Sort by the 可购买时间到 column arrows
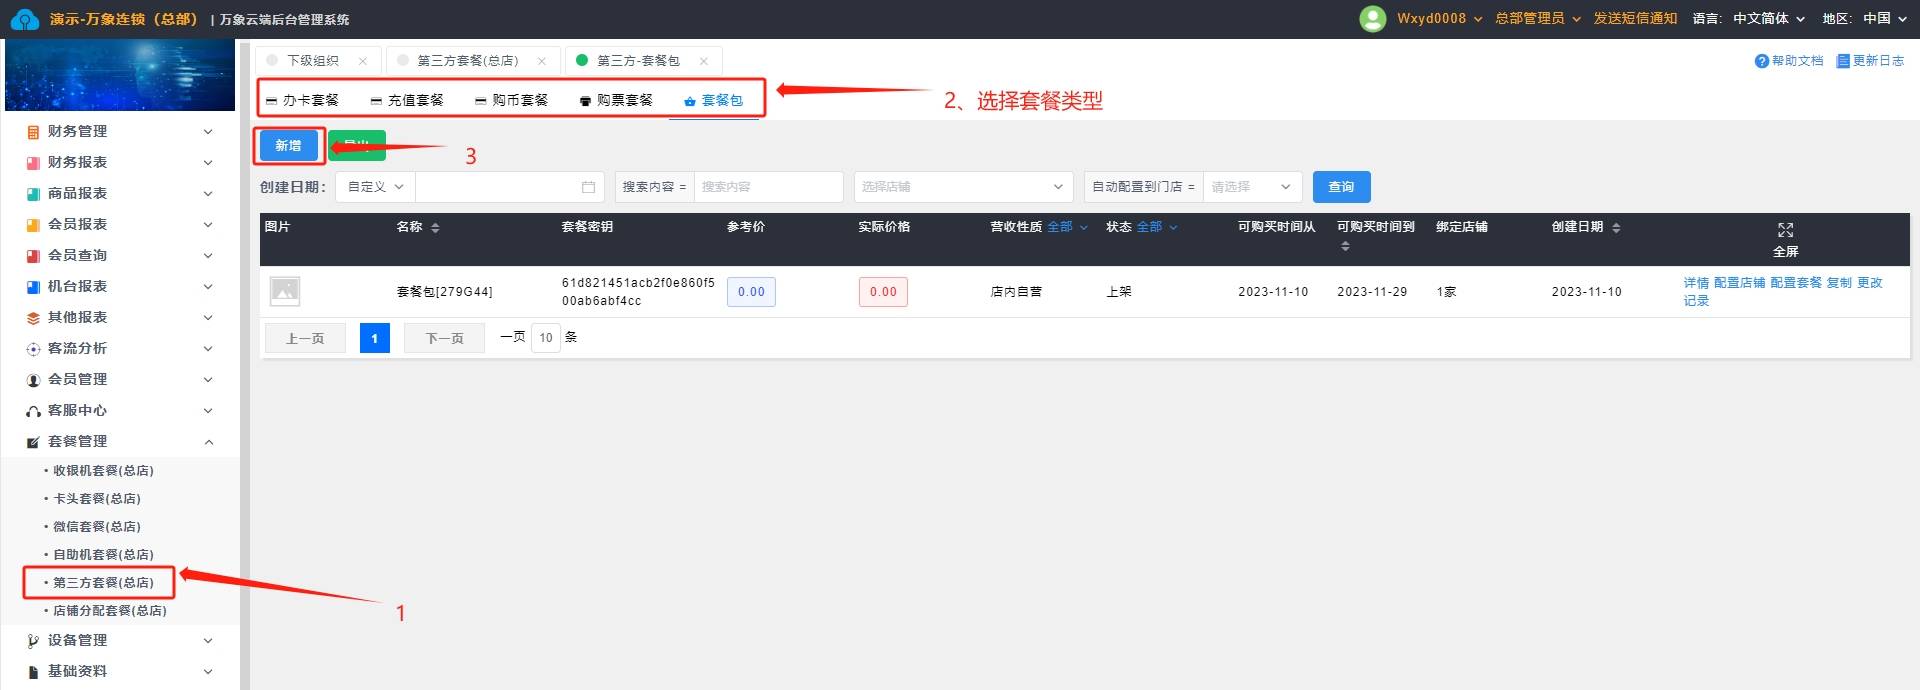 click(x=1345, y=246)
